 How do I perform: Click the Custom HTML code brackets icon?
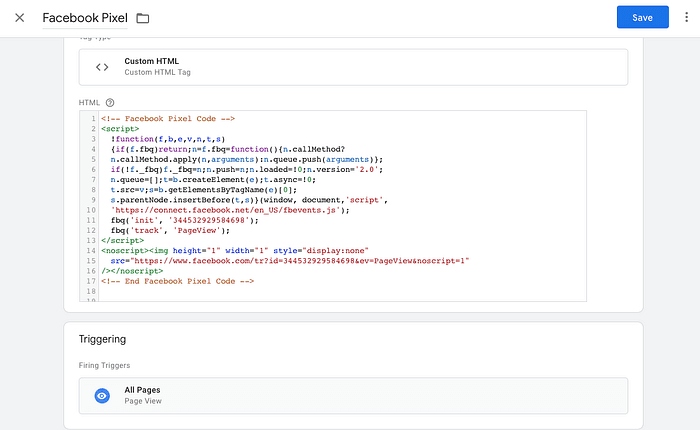102,67
